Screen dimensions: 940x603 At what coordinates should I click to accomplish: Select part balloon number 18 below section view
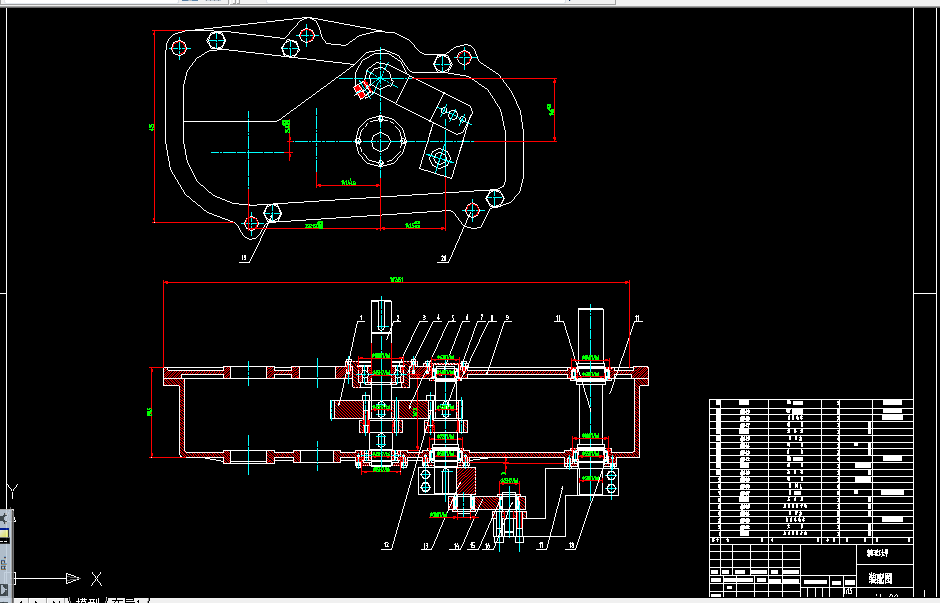(572, 545)
